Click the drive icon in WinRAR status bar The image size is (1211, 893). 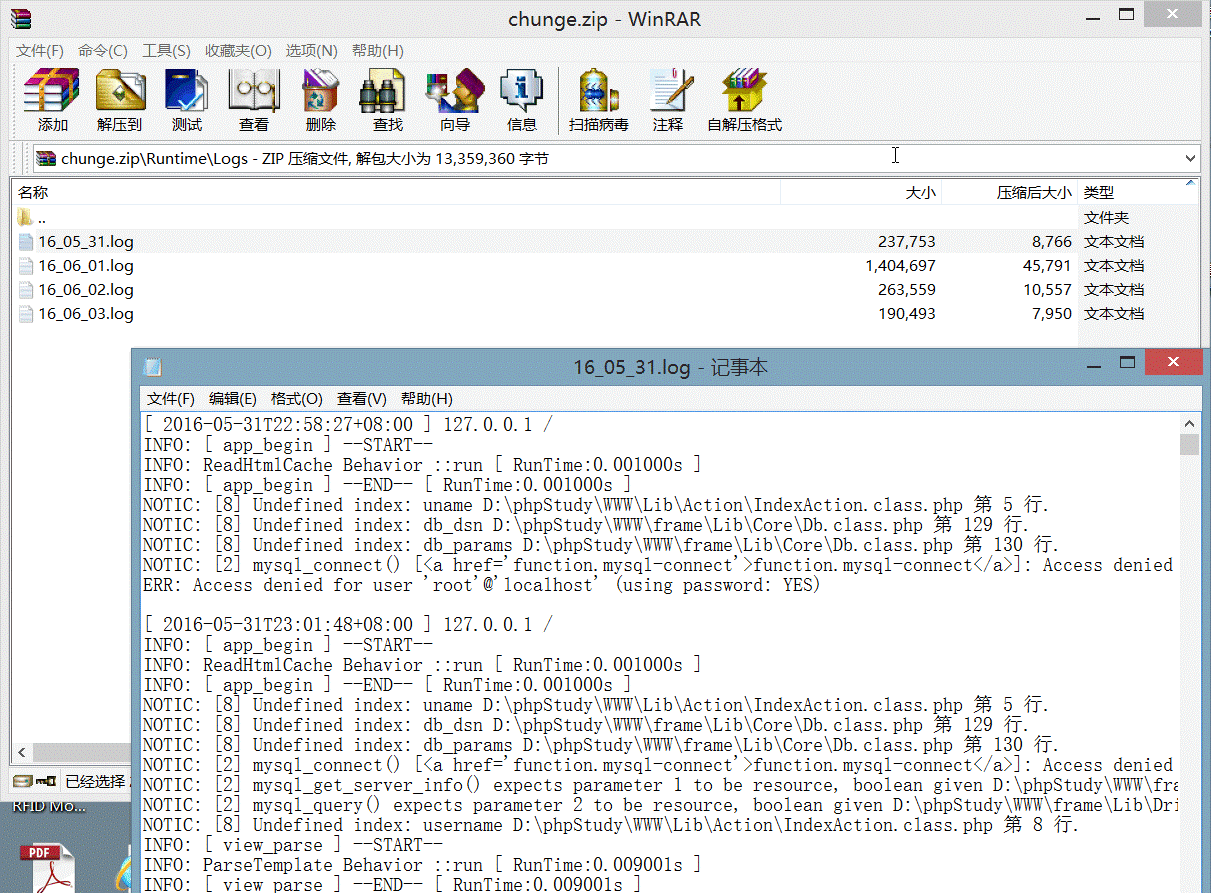(21, 781)
